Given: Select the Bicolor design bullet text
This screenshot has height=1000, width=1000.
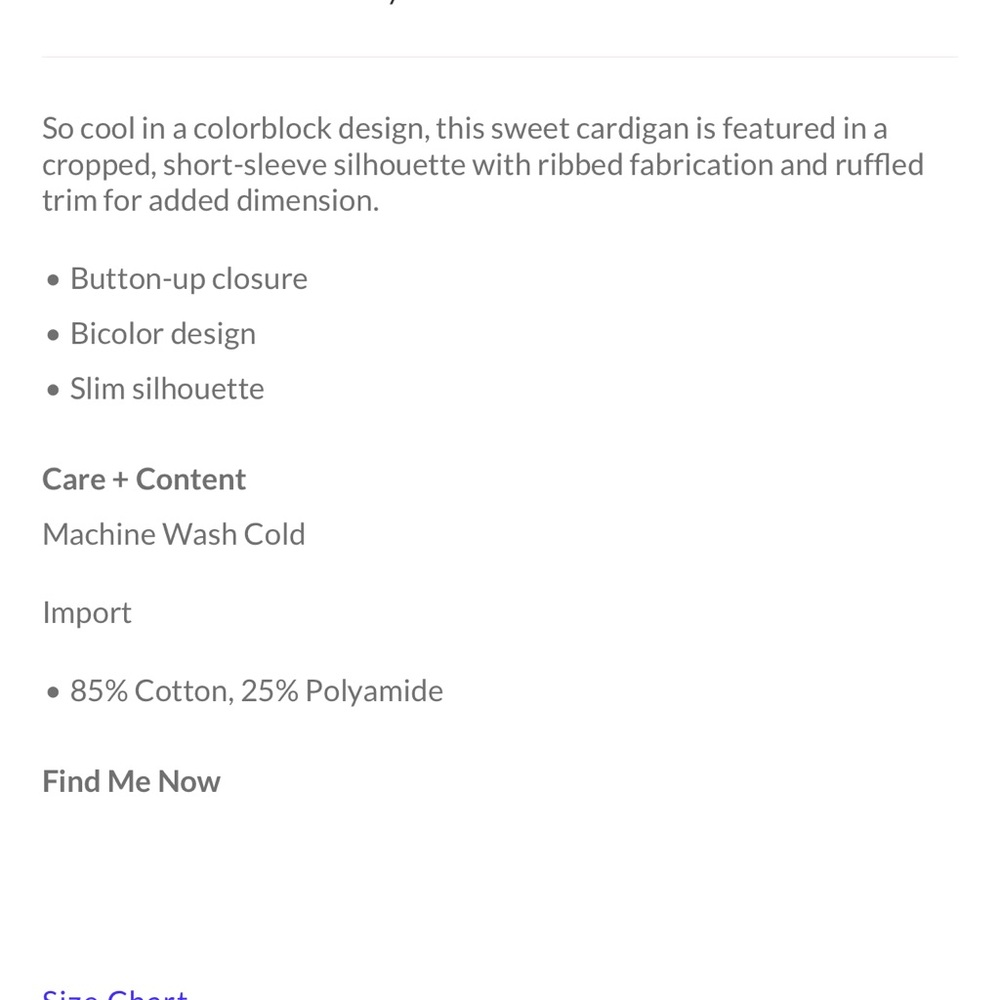Looking at the screenshot, I should (x=163, y=334).
